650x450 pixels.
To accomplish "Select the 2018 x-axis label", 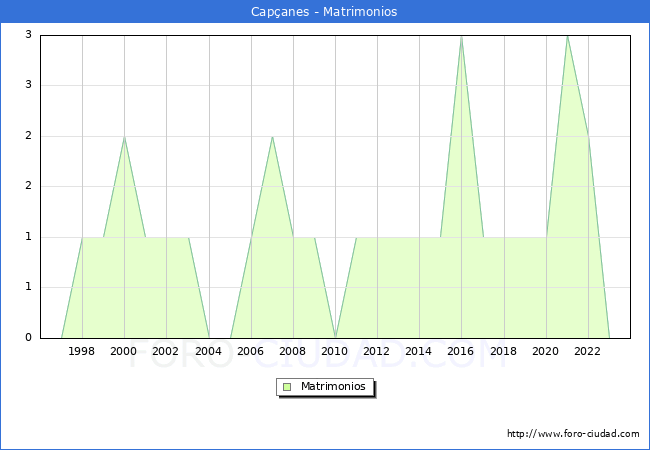I will point(503,351).
